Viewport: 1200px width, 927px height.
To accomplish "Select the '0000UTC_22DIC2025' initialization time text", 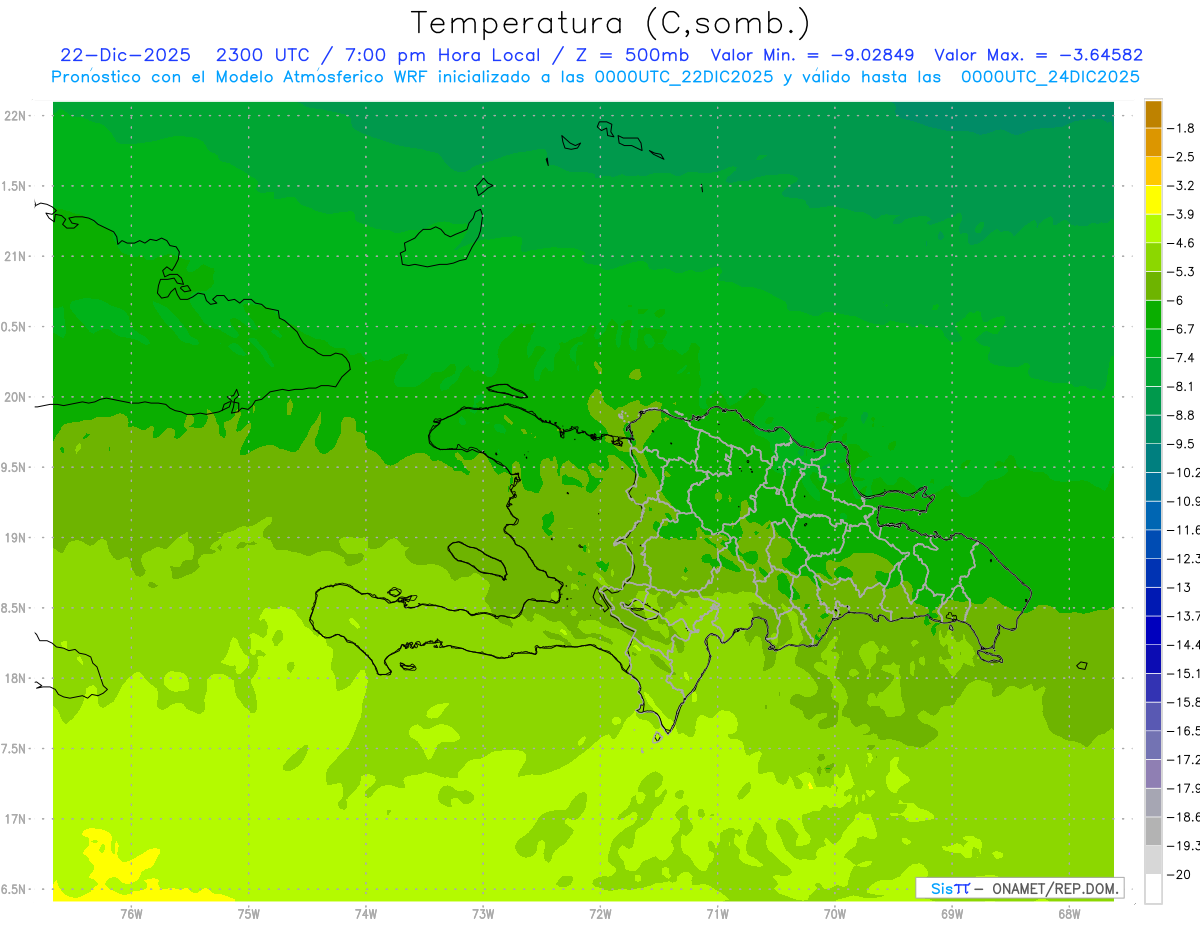I will tap(684, 77).
